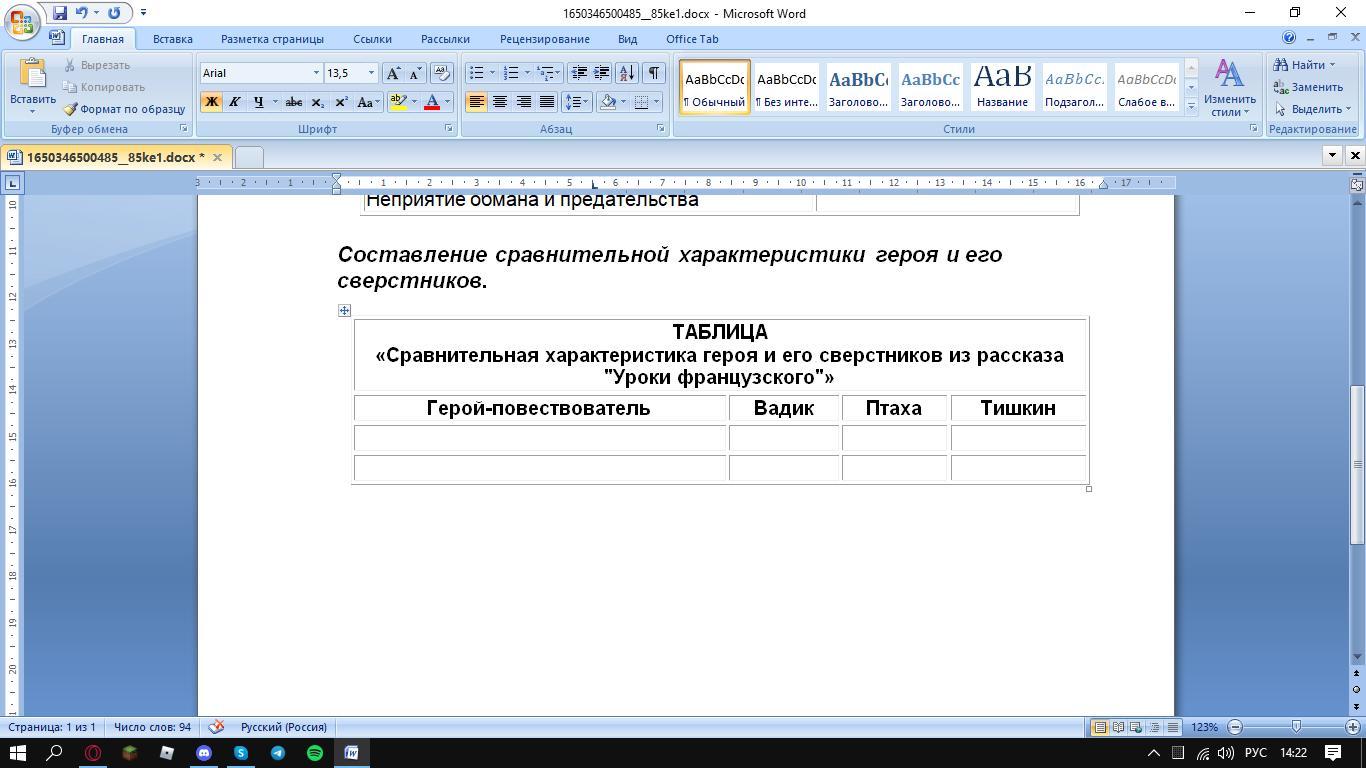The height and width of the screenshot is (768, 1366).
Task: Click Копировать (Copy) button
Action: [x=104, y=87]
